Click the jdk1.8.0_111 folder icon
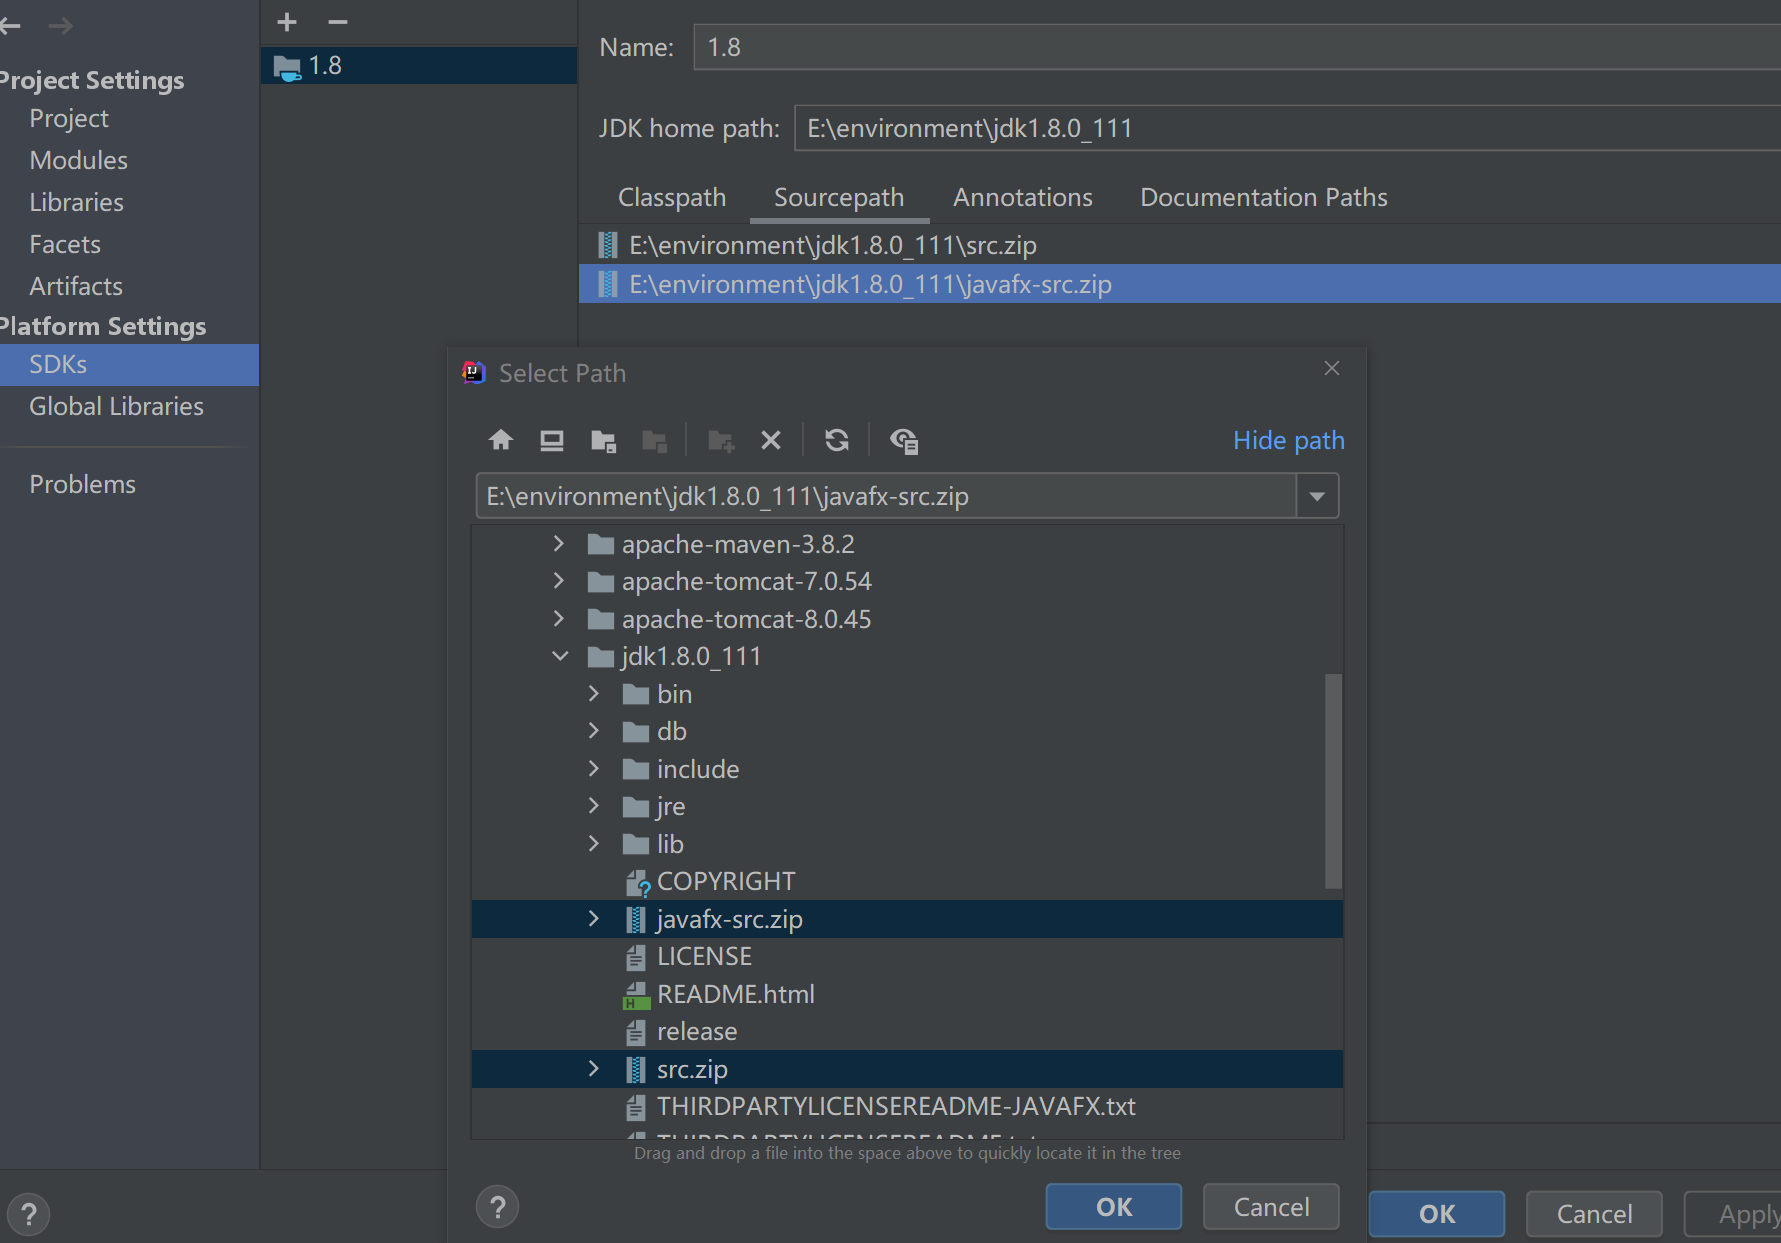 (x=600, y=657)
